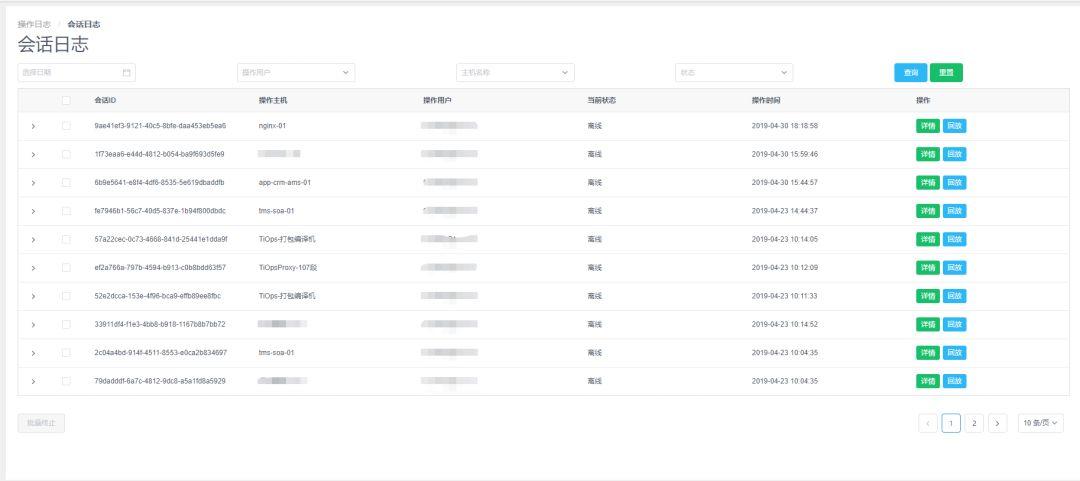1080x481 pixels.
Task: Go to page 2 of results
Action: point(974,423)
